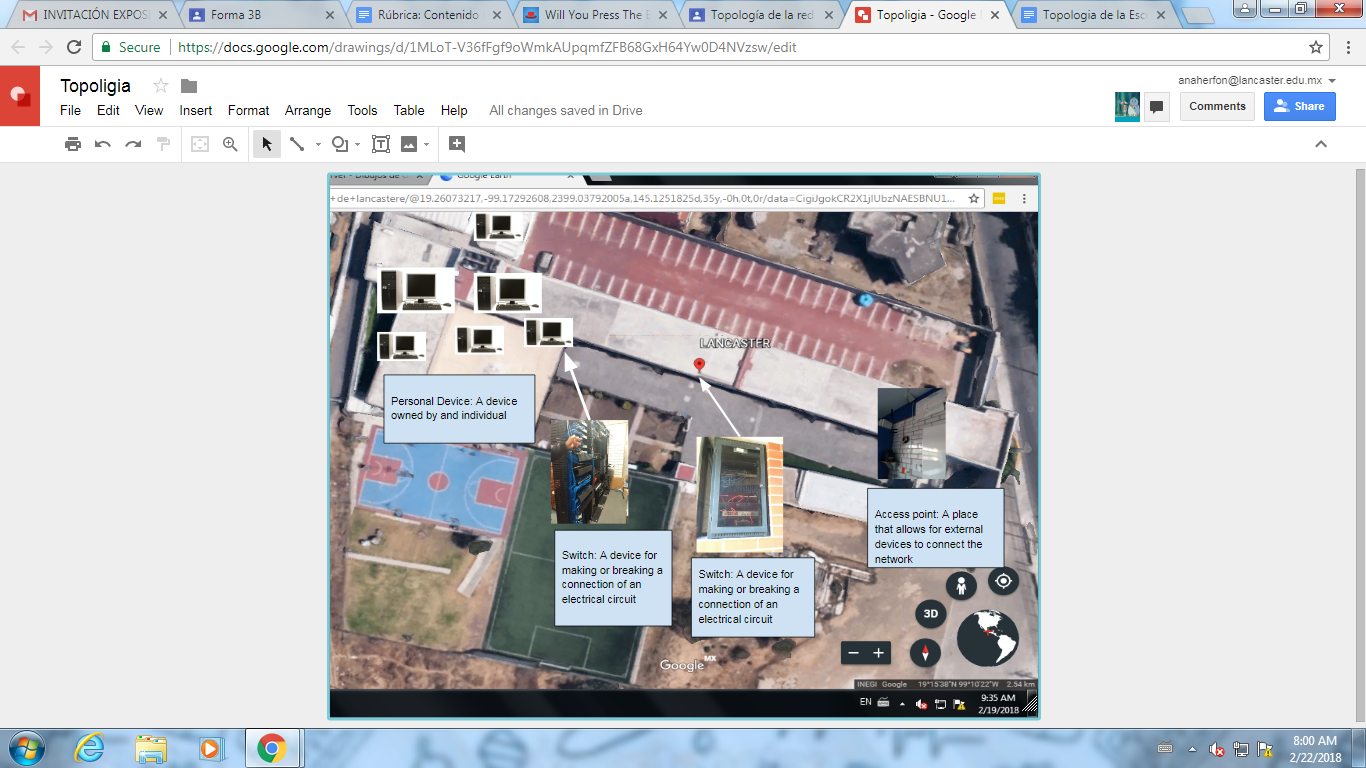Open the Help menu
Screen dimensions: 1366x768
(454, 110)
